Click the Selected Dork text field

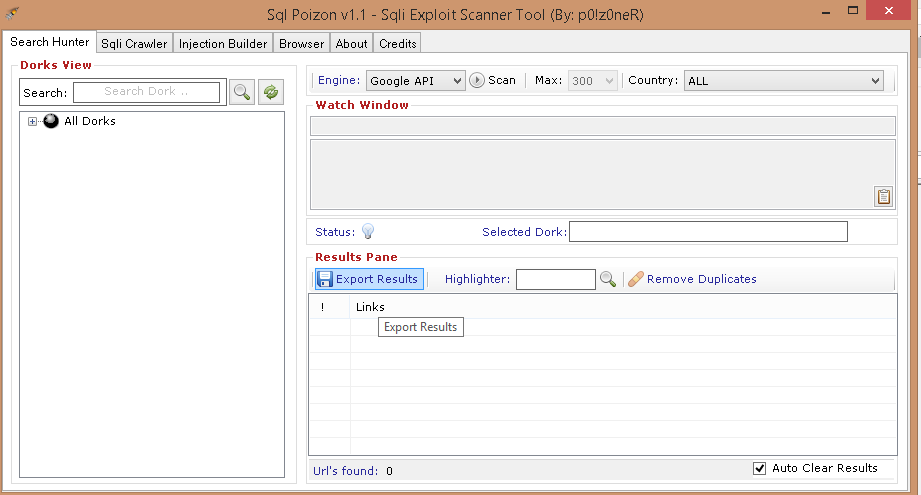coord(708,231)
